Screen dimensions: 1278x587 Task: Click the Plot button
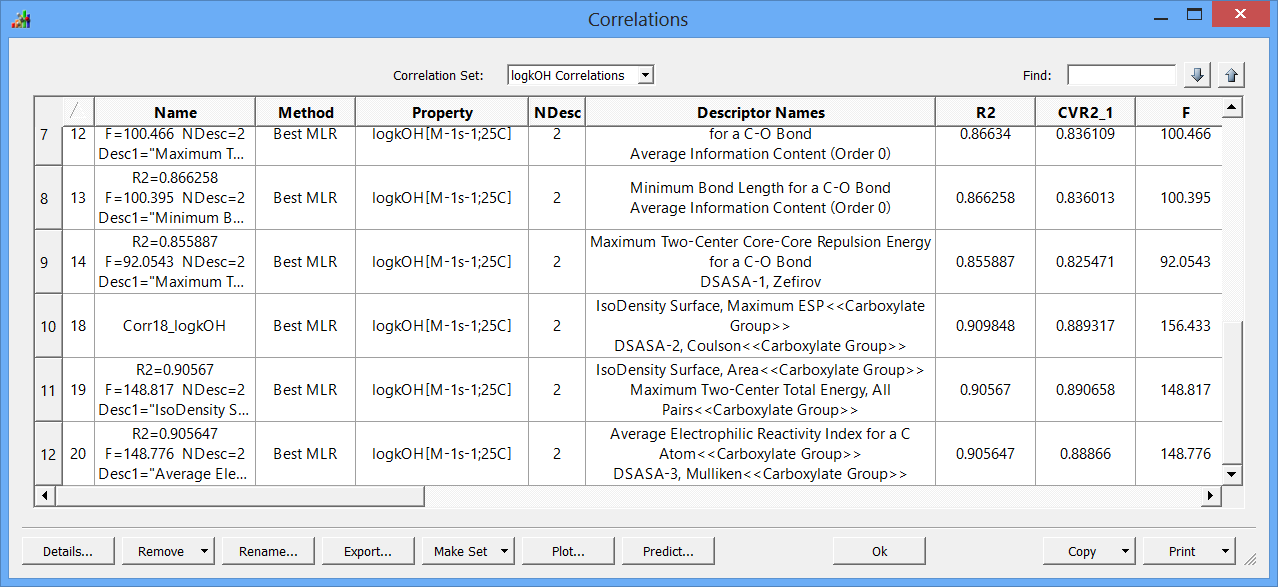pyautogui.click(x=568, y=551)
